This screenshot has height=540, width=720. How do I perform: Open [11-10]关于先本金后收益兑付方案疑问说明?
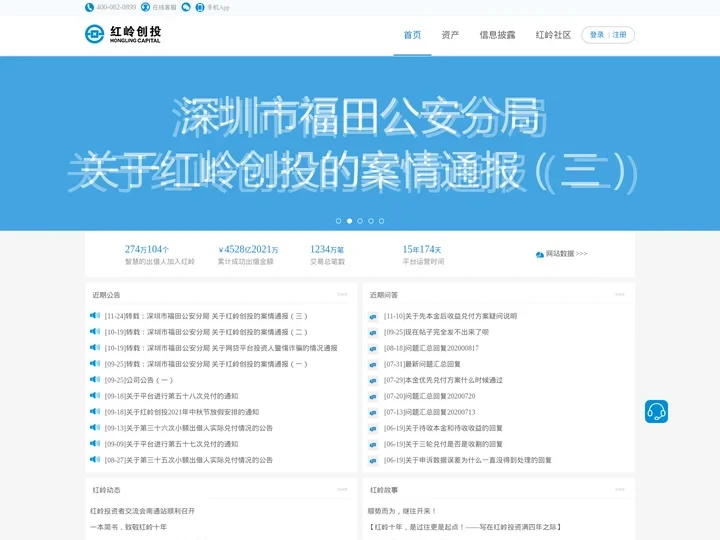click(450, 316)
